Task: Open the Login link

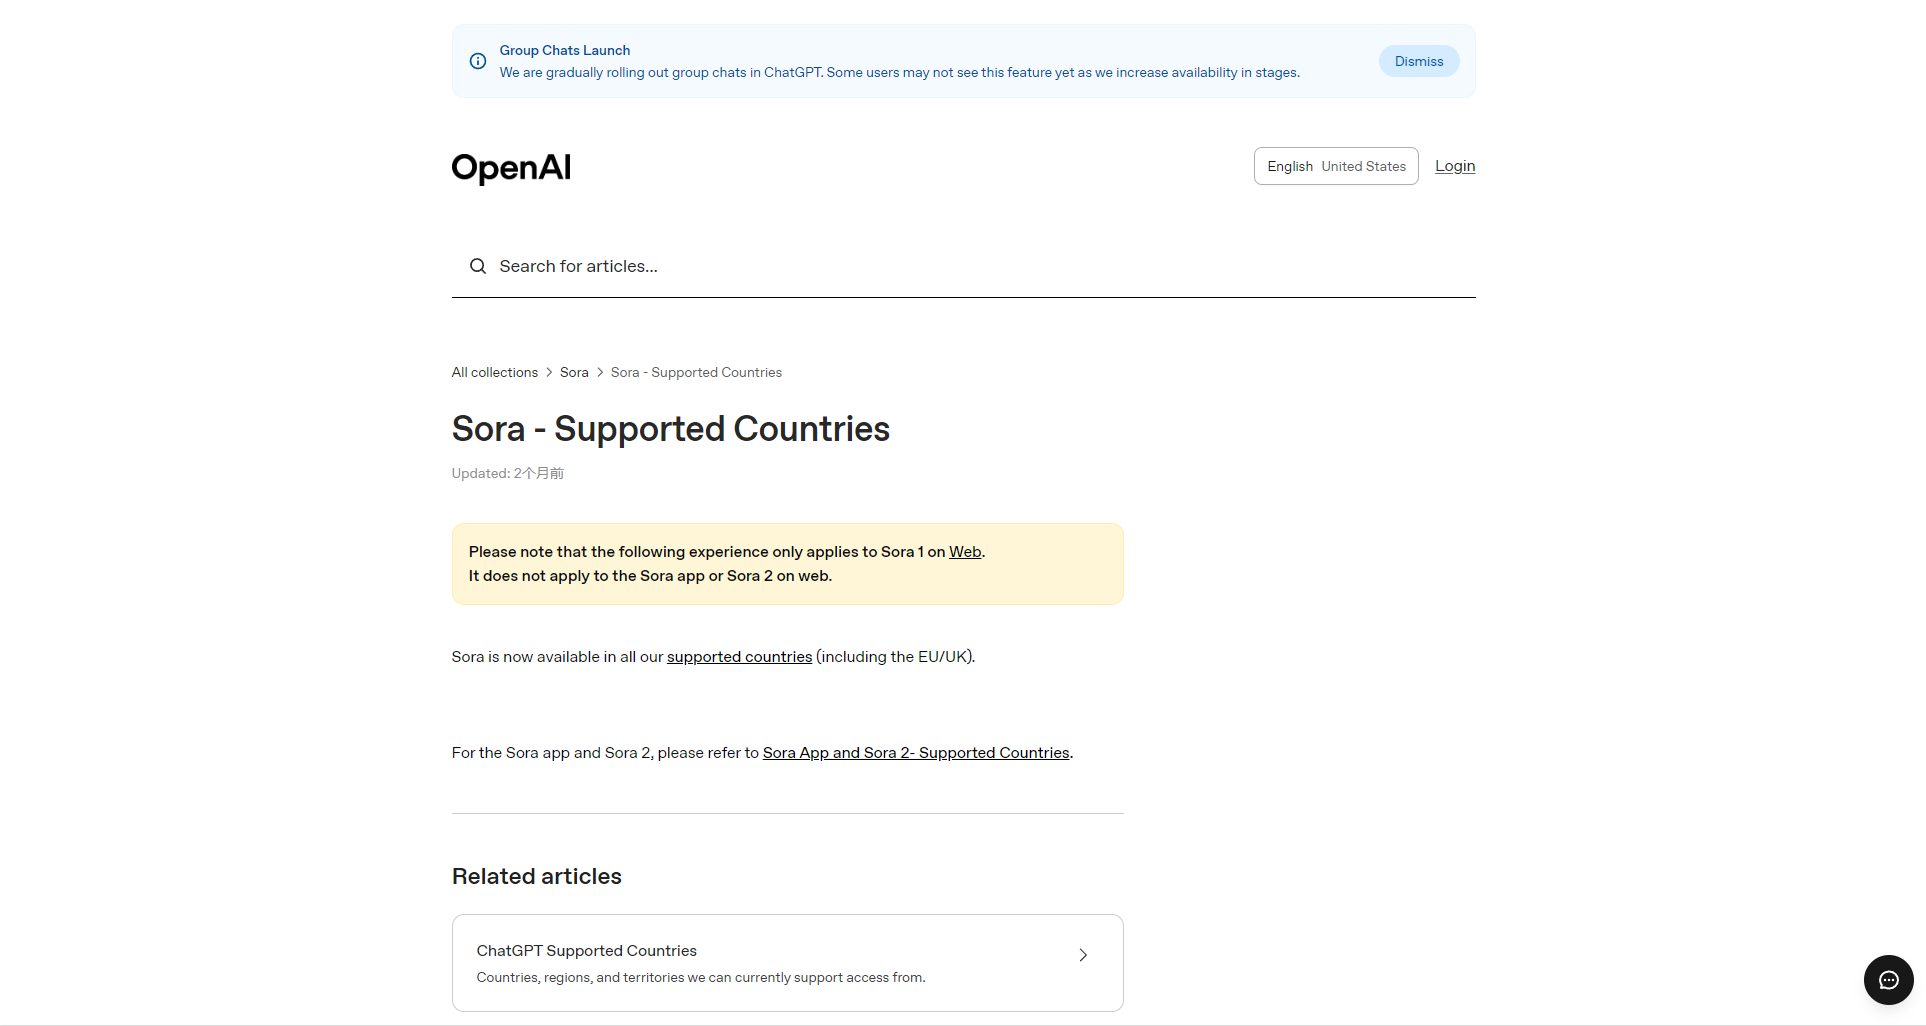Action: tap(1454, 166)
